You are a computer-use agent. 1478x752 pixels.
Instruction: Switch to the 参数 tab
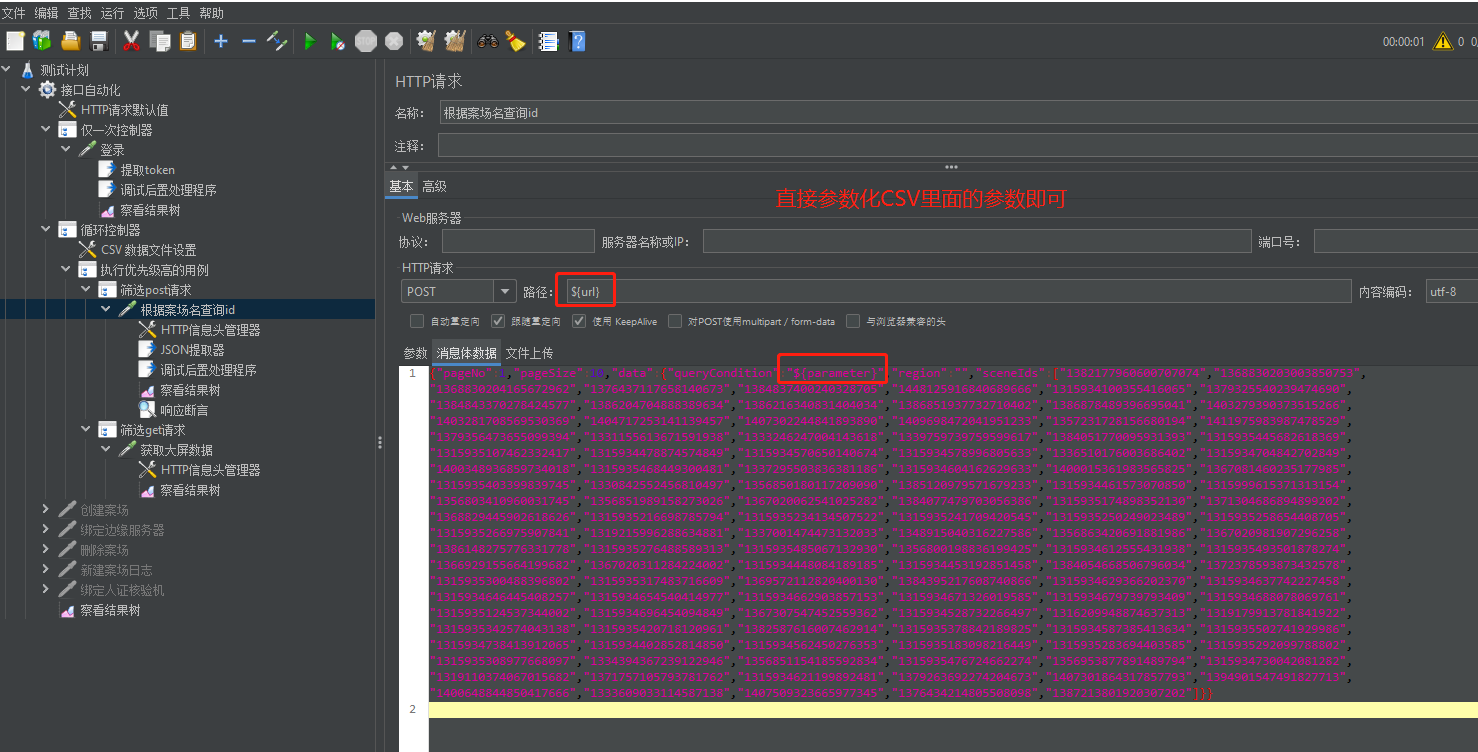click(415, 353)
